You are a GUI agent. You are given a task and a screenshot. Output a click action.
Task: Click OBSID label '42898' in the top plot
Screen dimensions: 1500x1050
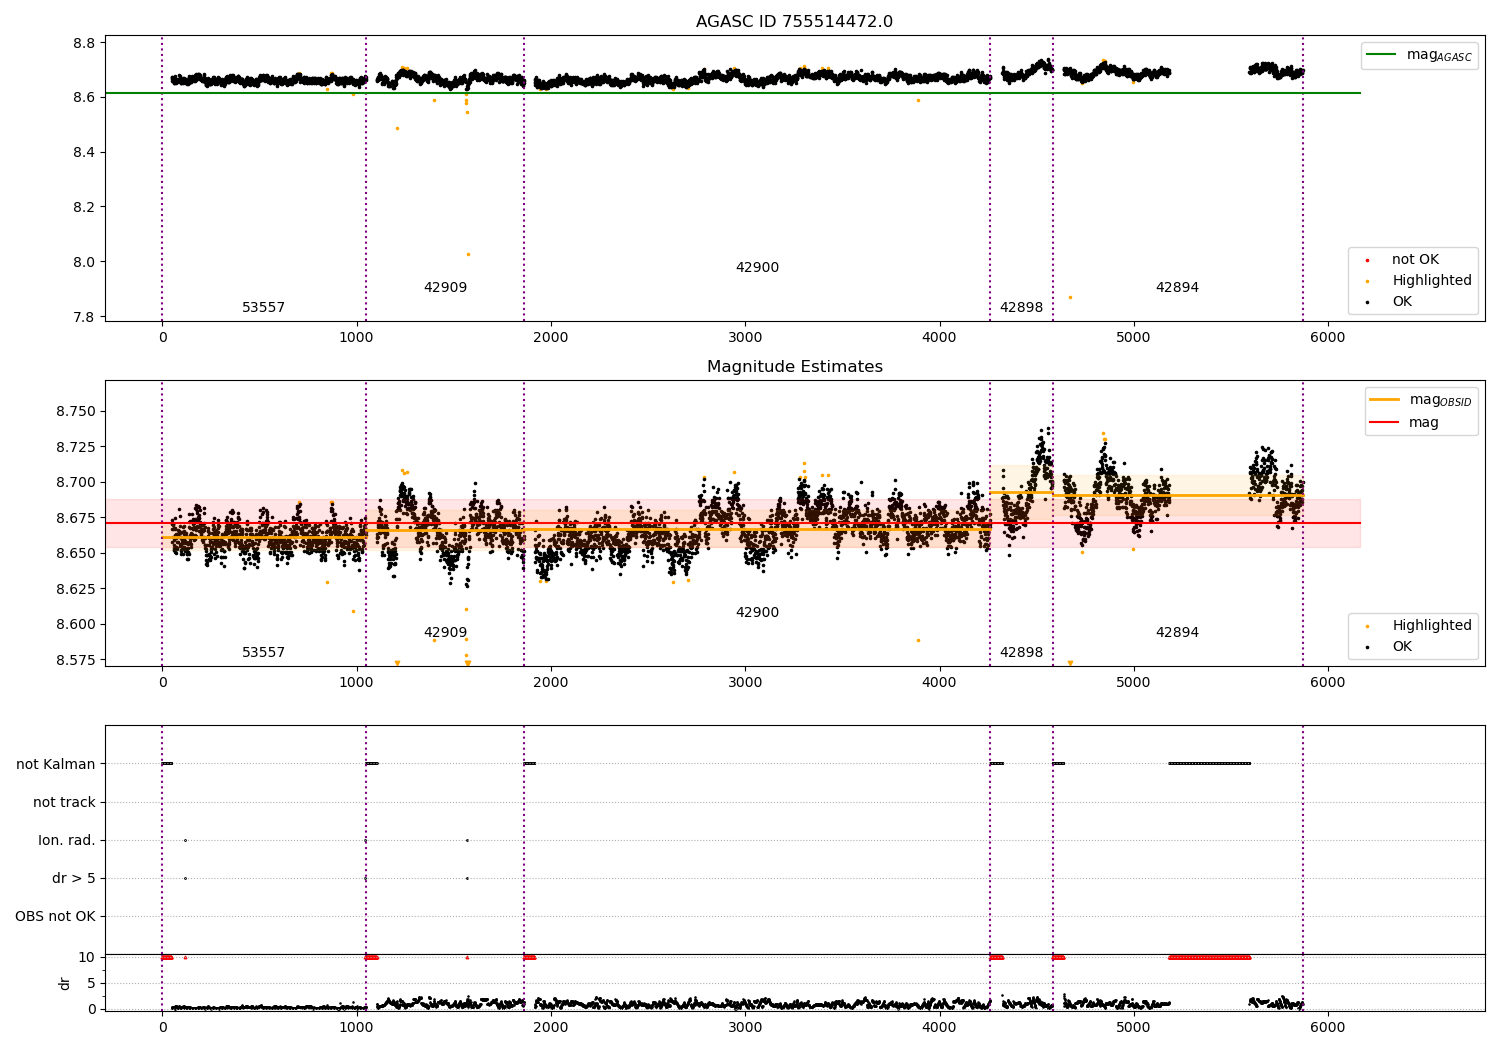[x=1021, y=308]
